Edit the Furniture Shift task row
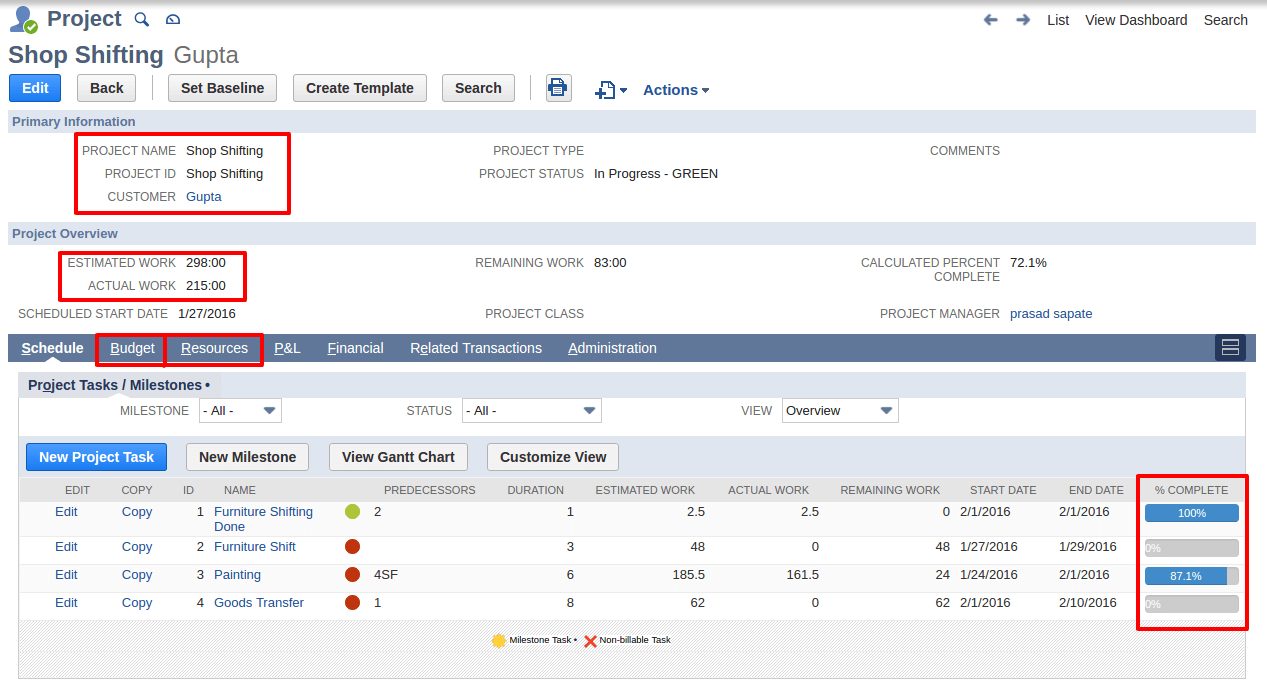This screenshot has width=1267, height=695. [x=66, y=547]
